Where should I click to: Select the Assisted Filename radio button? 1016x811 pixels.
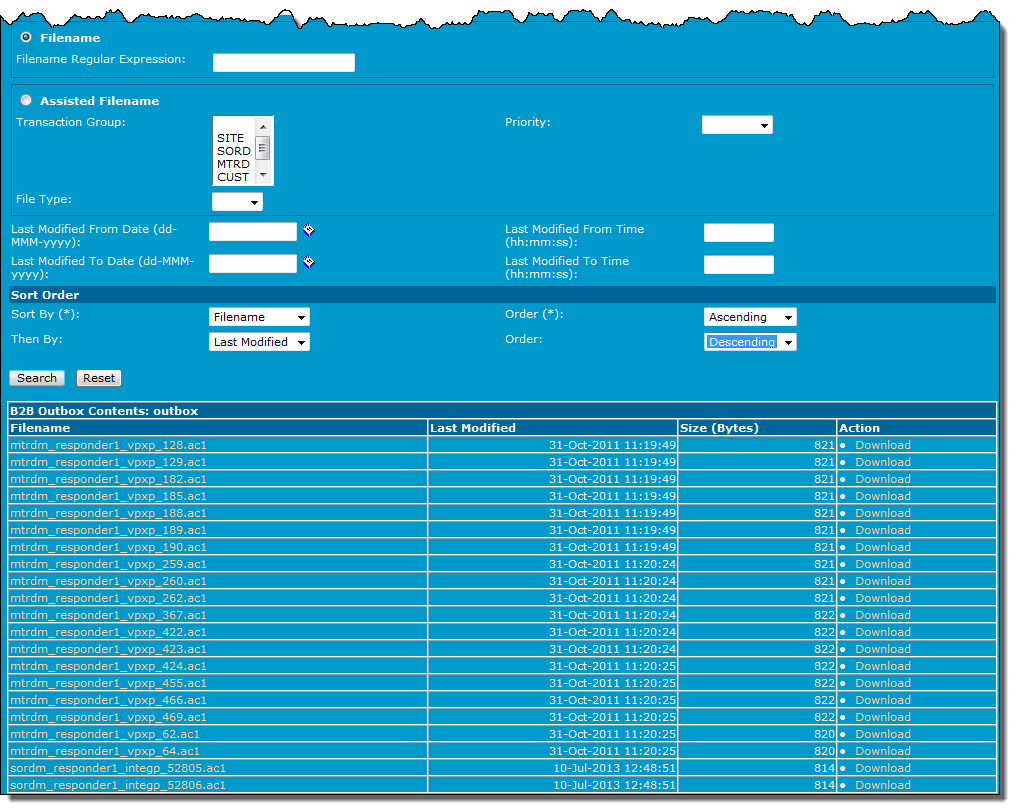pos(26,100)
